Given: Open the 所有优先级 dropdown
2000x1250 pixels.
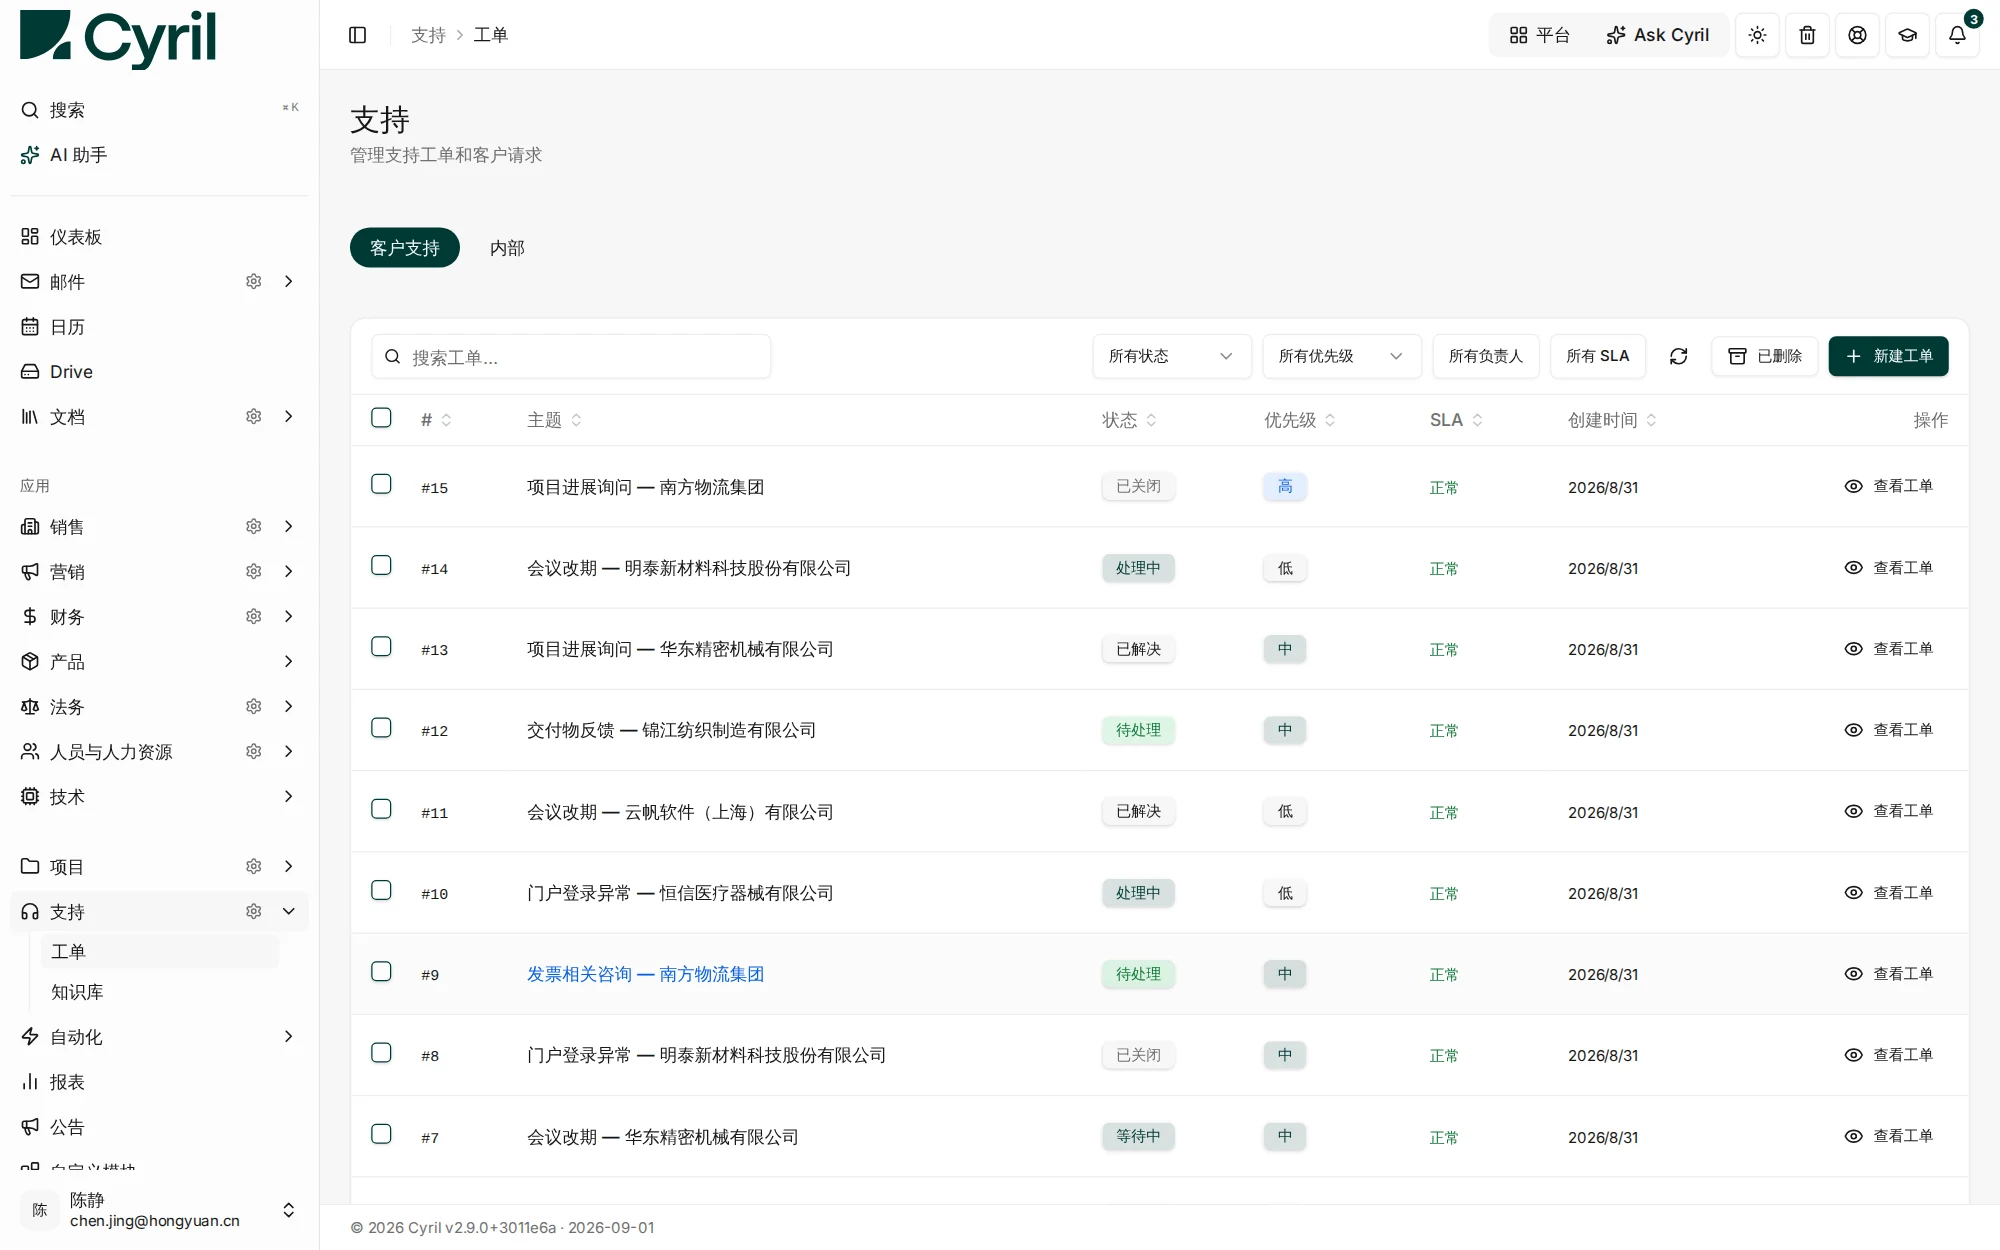Looking at the screenshot, I should click(1342, 356).
